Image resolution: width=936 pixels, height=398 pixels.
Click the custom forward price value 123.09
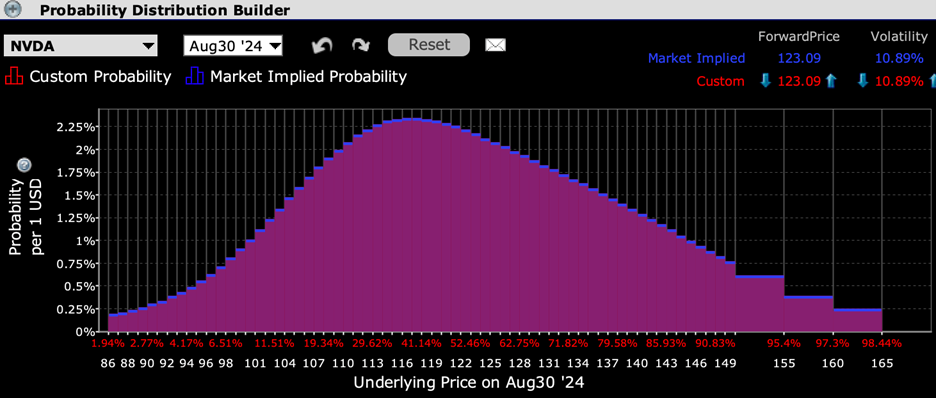point(799,82)
